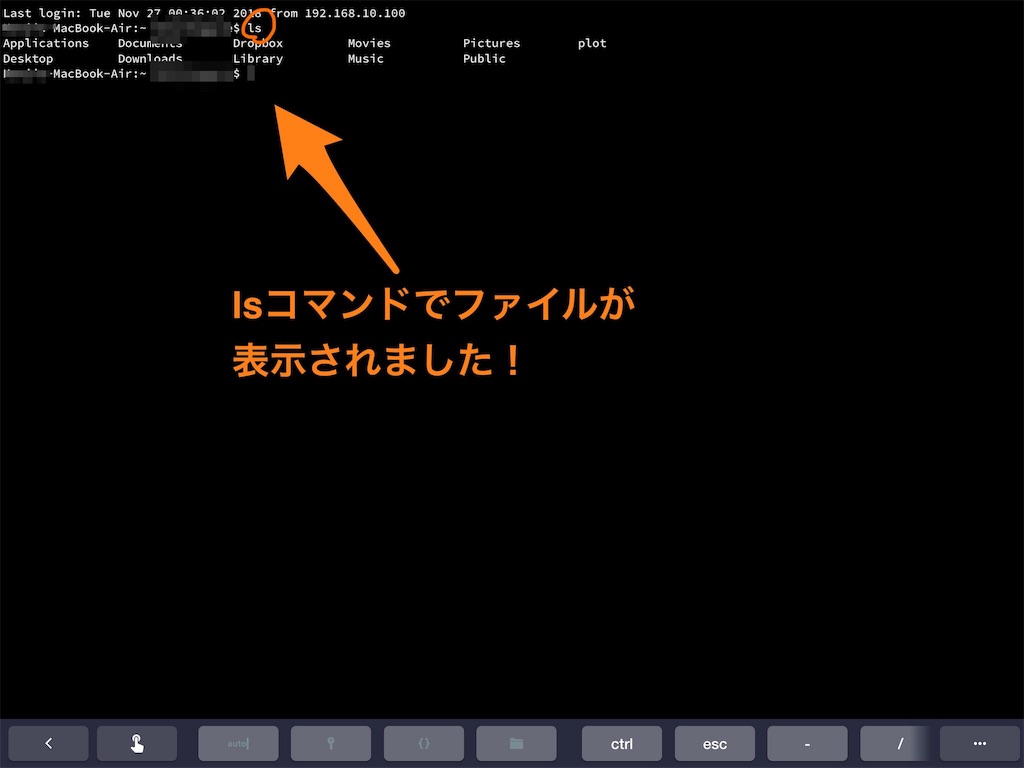The width and height of the screenshot is (1024, 768).
Task: Tap the back chevron key on the keyboard bar
Action: [49, 743]
